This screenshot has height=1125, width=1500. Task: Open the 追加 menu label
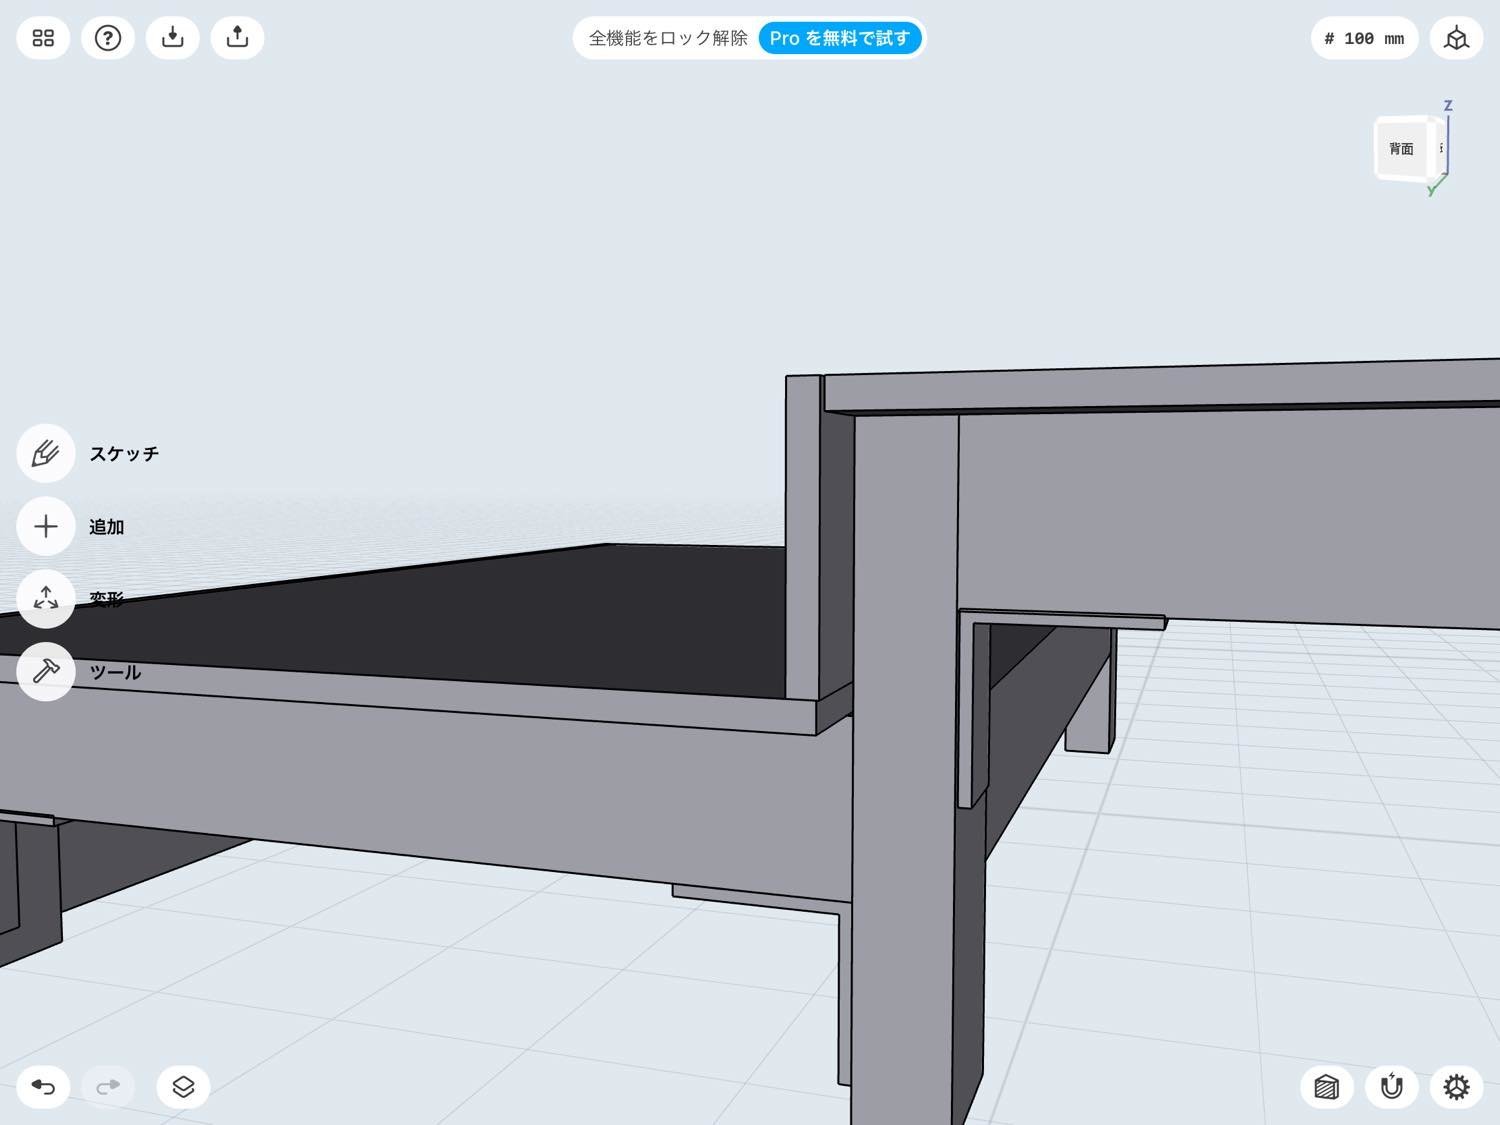pos(107,526)
